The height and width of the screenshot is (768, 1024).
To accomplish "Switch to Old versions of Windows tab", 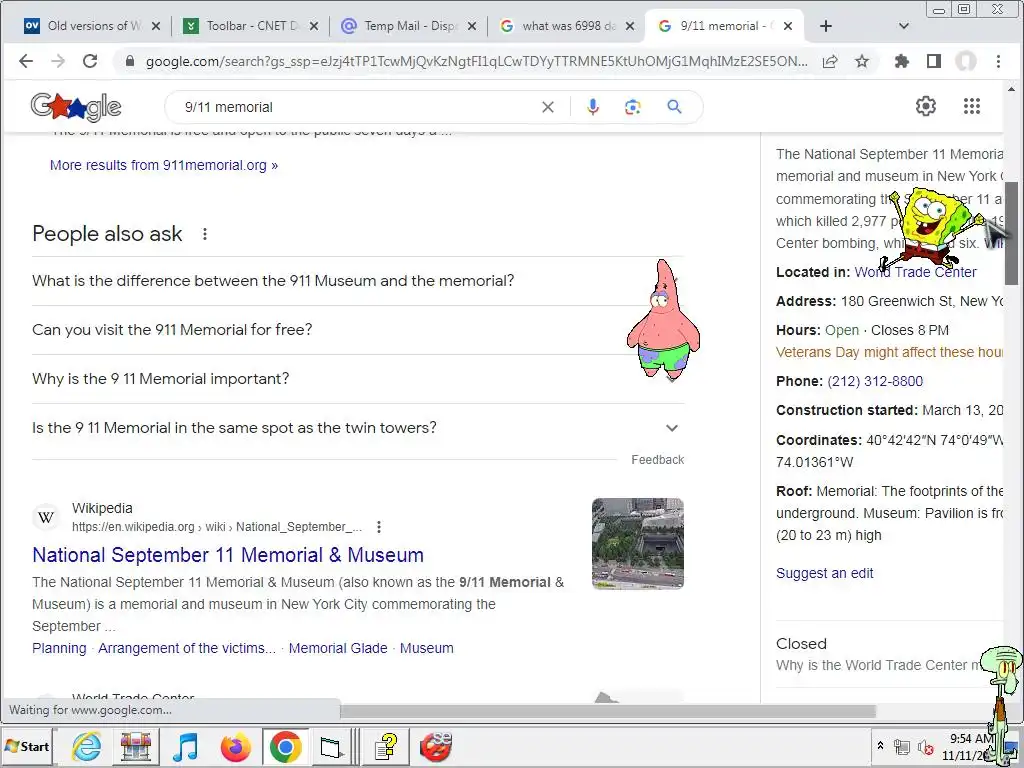I will 91,26.
